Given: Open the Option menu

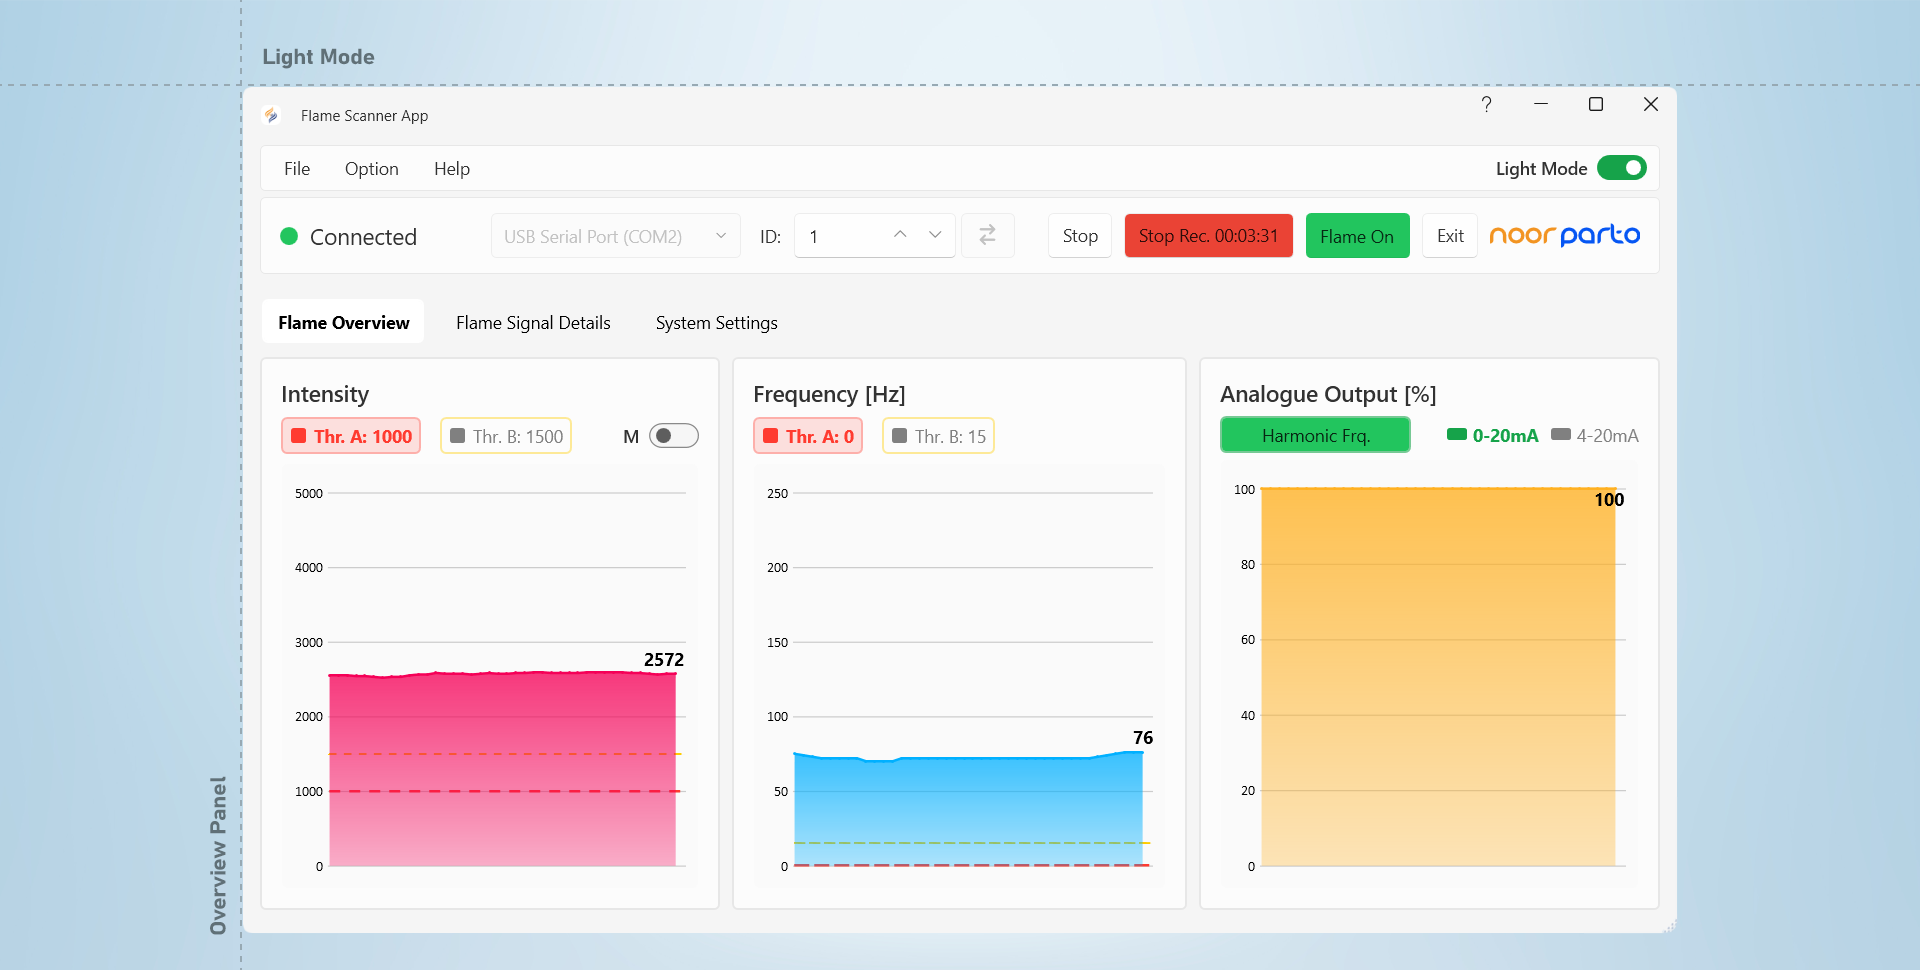Looking at the screenshot, I should pos(371,169).
